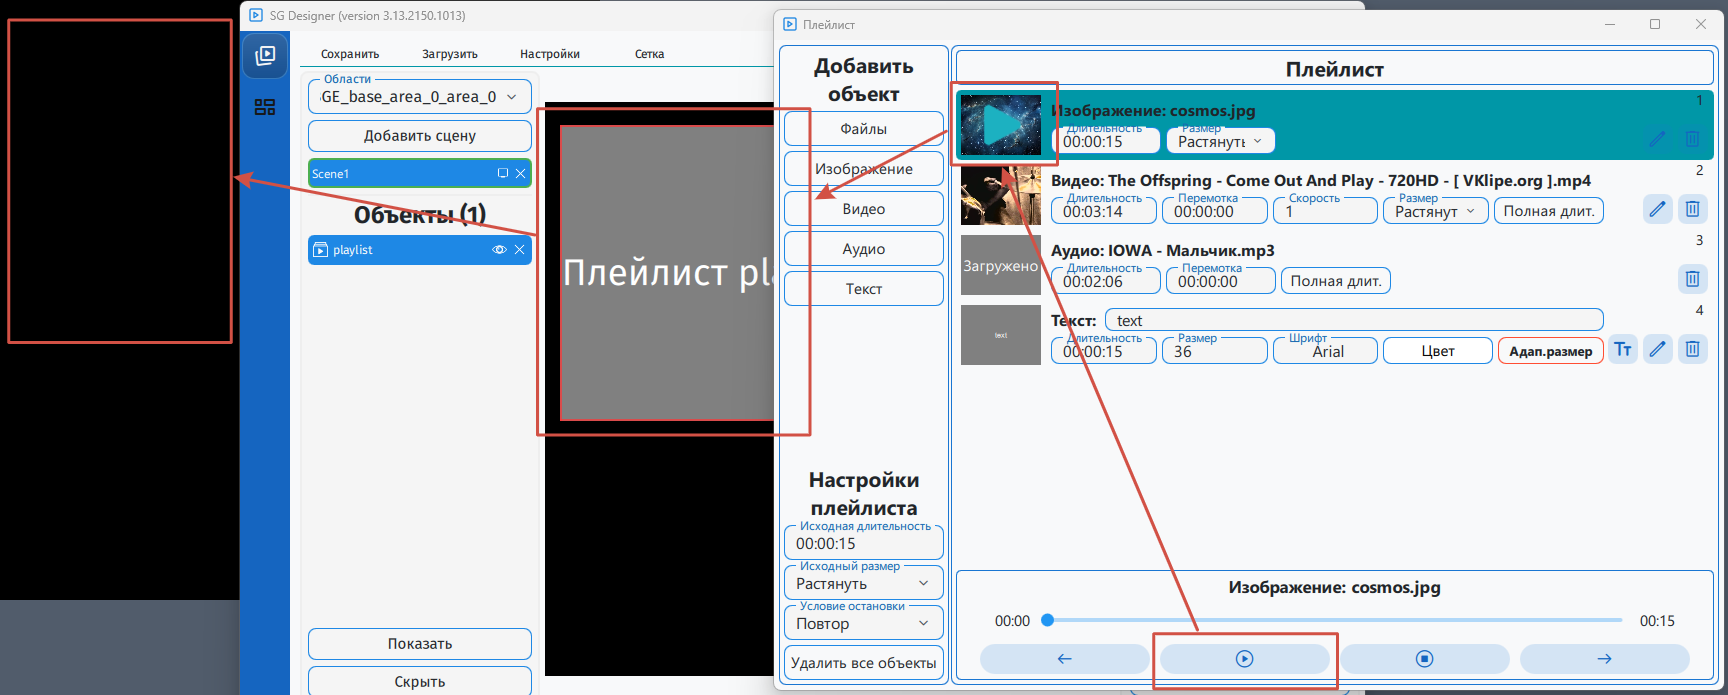Image resolution: width=1728 pixels, height=695 pixels.
Task: Click the Добавить сцену button
Action: click(419, 136)
